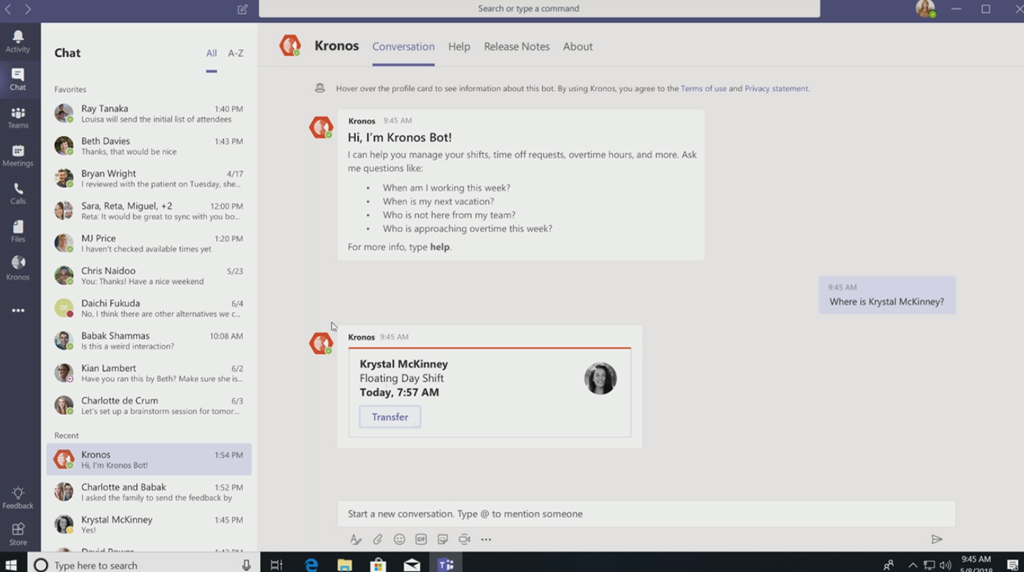
Task: Open the Help tab for Kronos
Action: click(459, 47)
